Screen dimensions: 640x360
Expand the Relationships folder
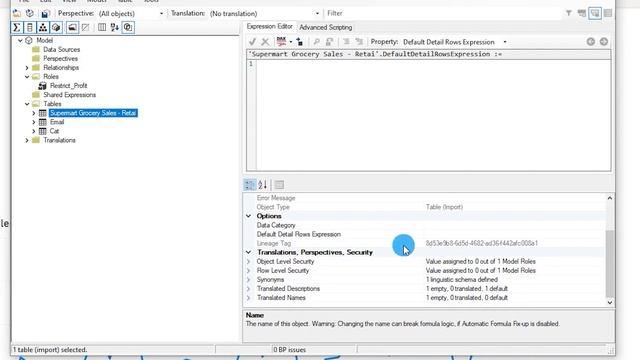pos(27,68)
